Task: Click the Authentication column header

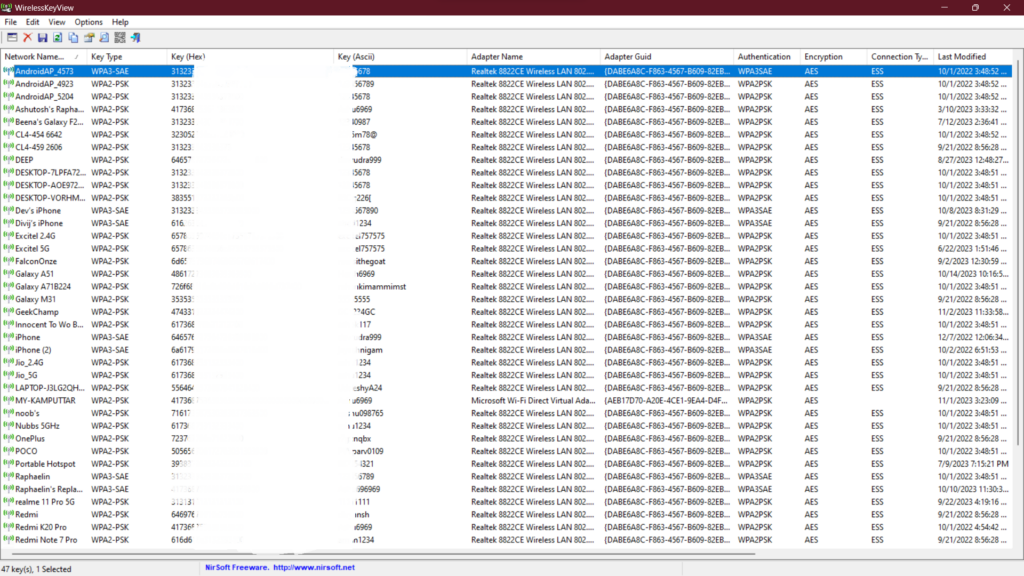Action: click(x=765, y=57)
